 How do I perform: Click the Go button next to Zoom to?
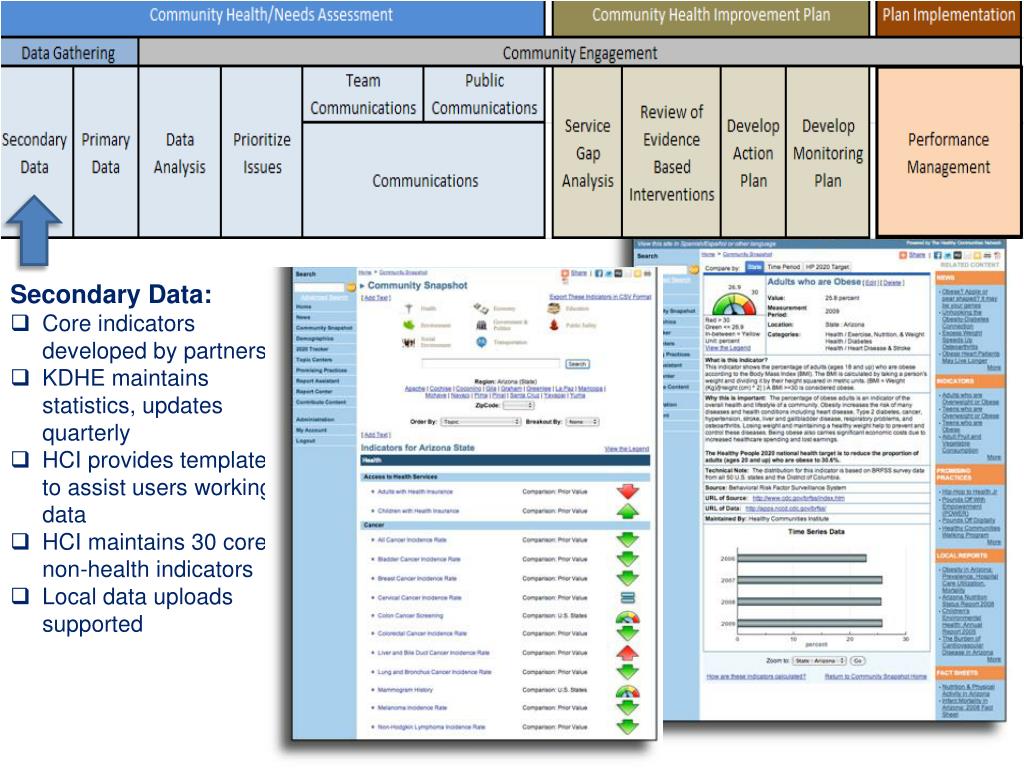(857, 661)
